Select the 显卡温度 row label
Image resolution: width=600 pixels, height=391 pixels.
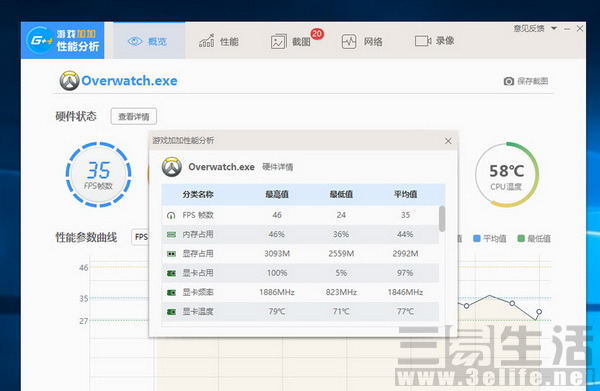click(198, 311)
